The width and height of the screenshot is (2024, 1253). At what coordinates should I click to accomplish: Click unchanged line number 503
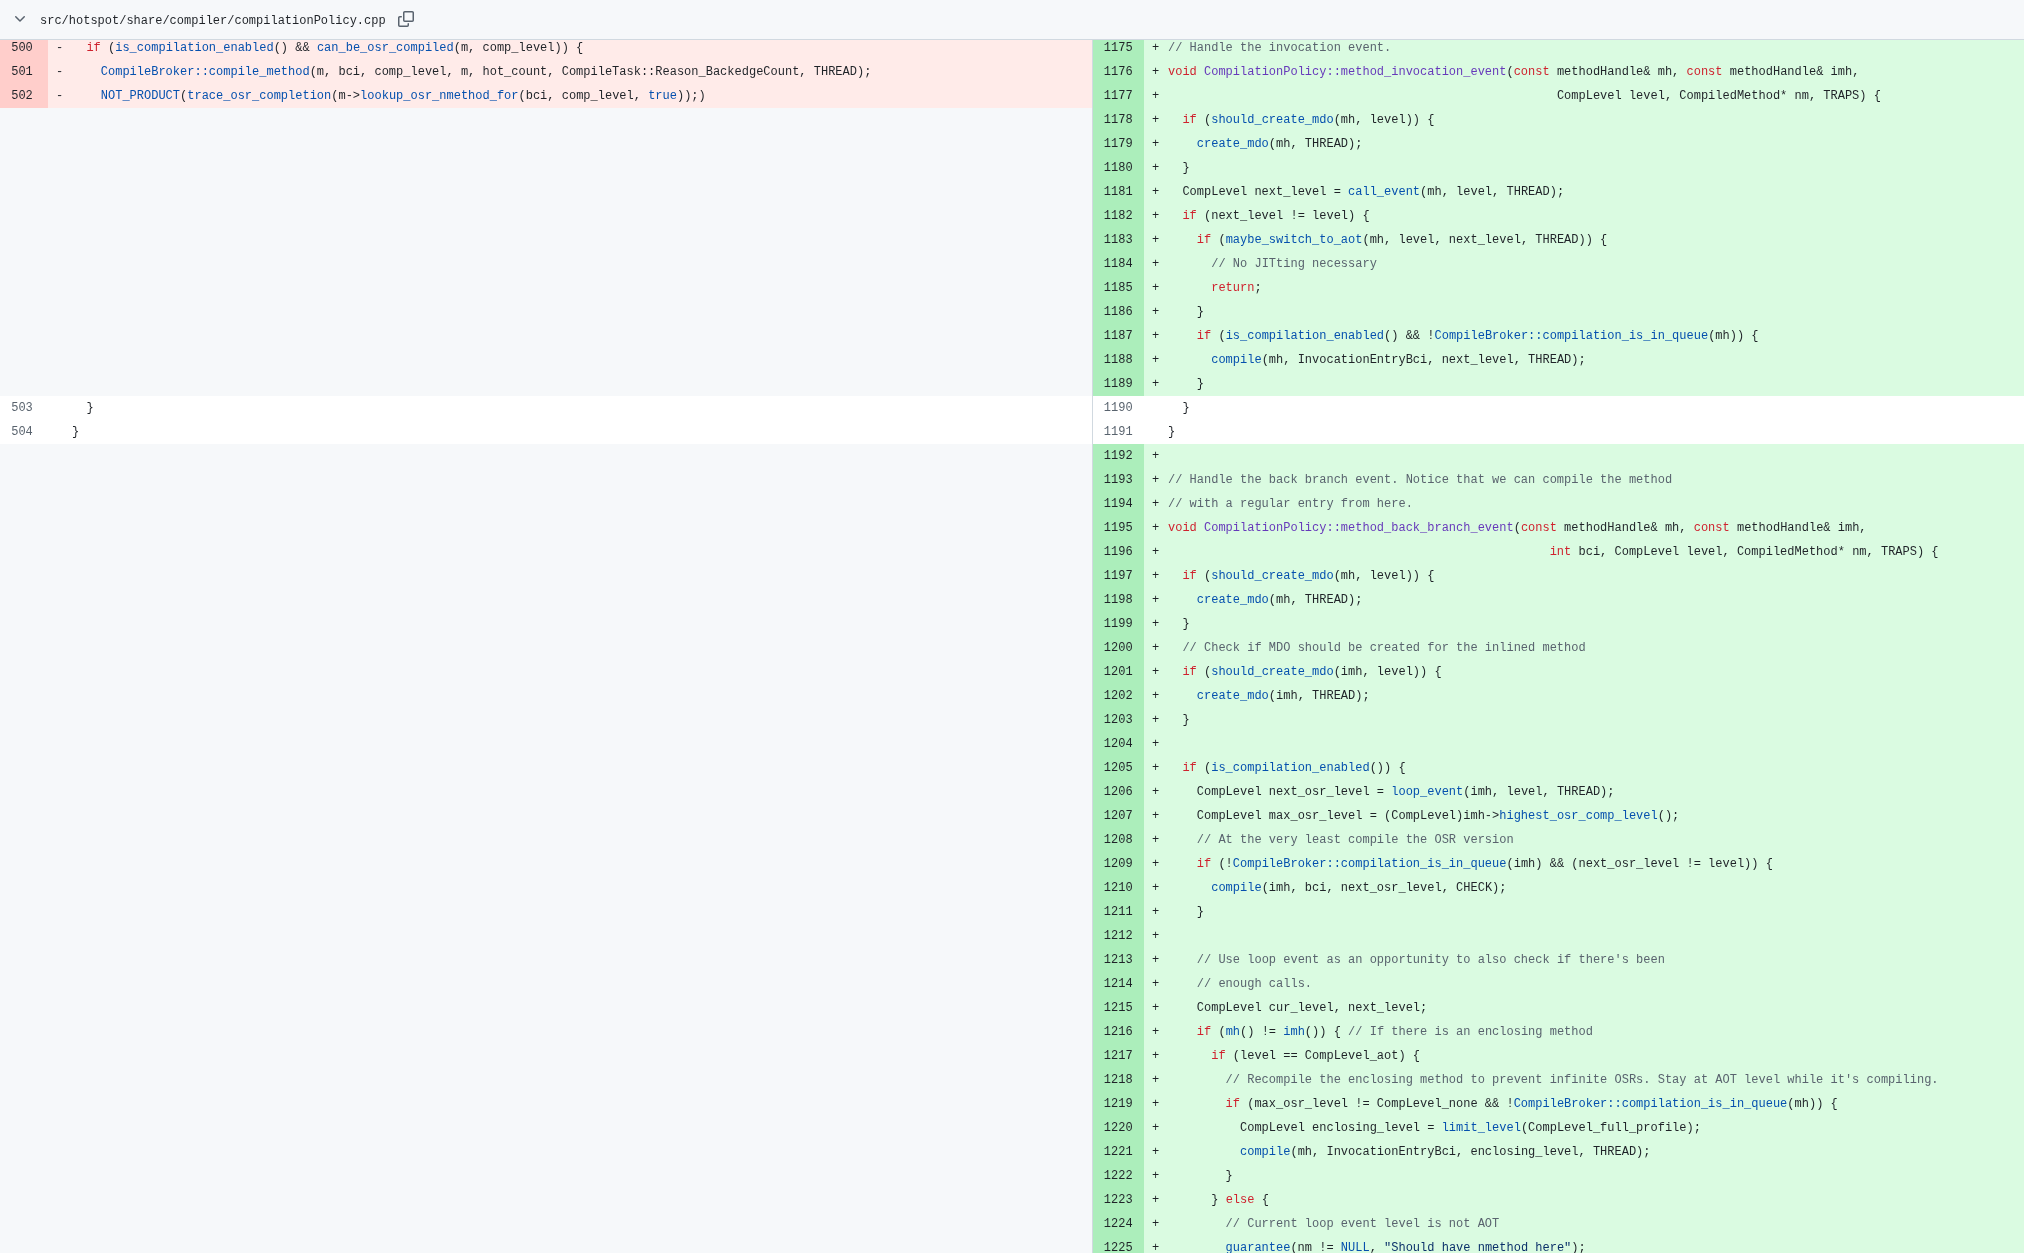22,408
